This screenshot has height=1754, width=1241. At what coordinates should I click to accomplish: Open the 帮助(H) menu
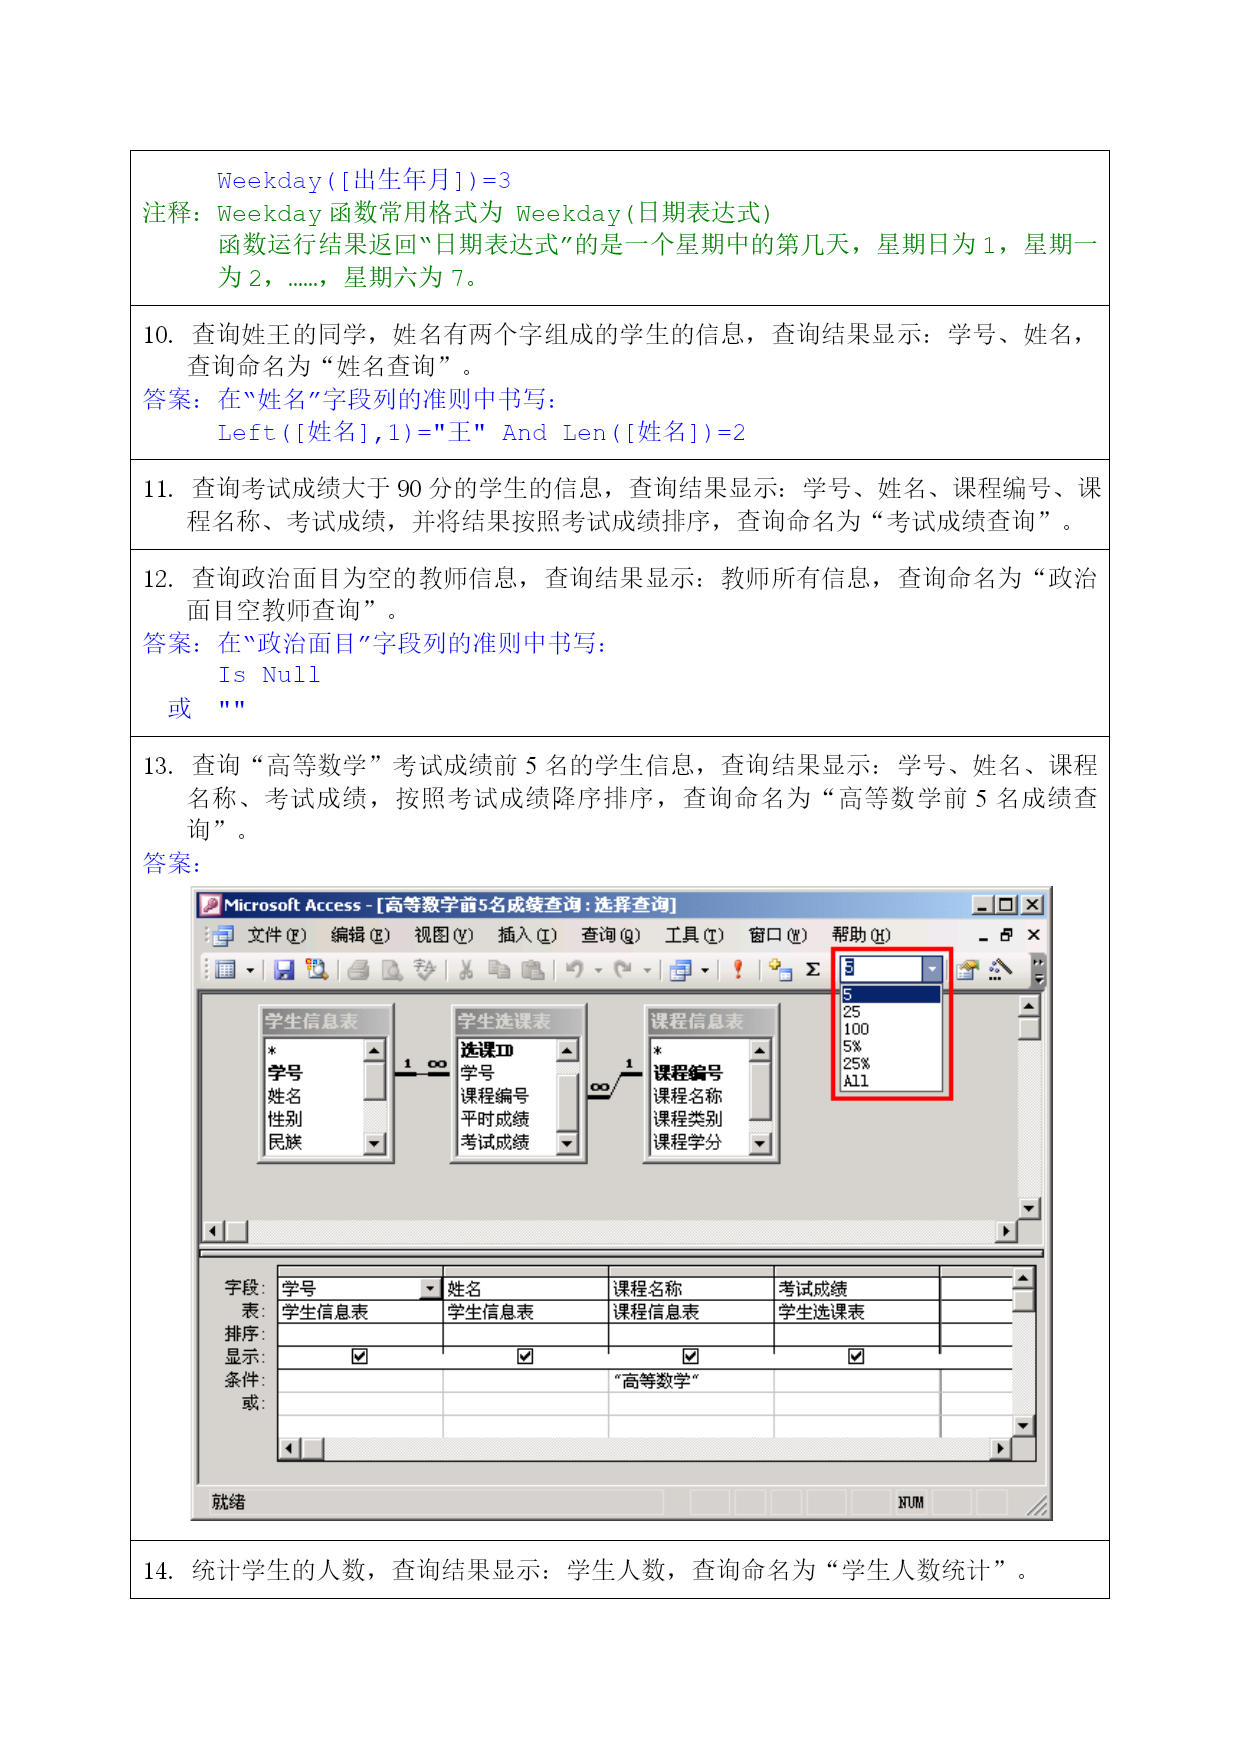[861, 936]
